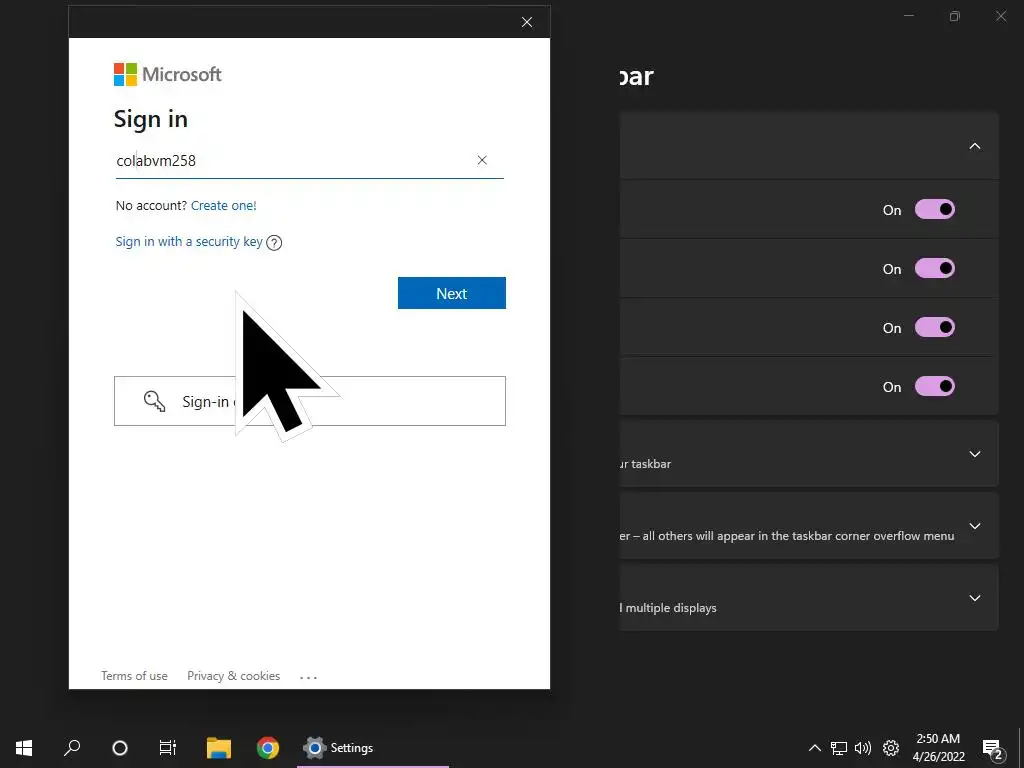Click the gear icon in the system tray
1024x768 pixels.
coord(891,748)
